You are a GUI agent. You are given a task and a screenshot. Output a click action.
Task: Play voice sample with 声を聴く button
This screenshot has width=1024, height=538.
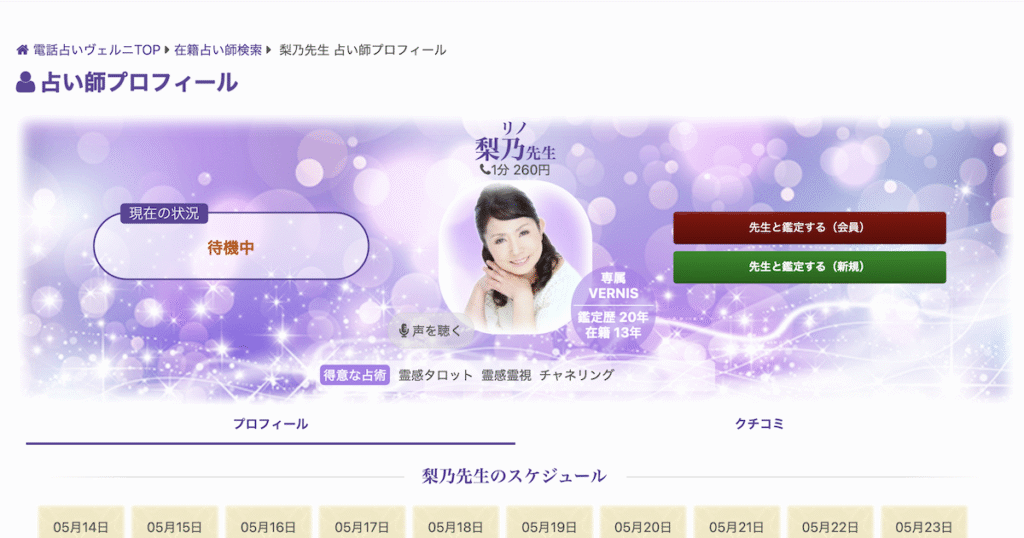(x=431, y=331)
